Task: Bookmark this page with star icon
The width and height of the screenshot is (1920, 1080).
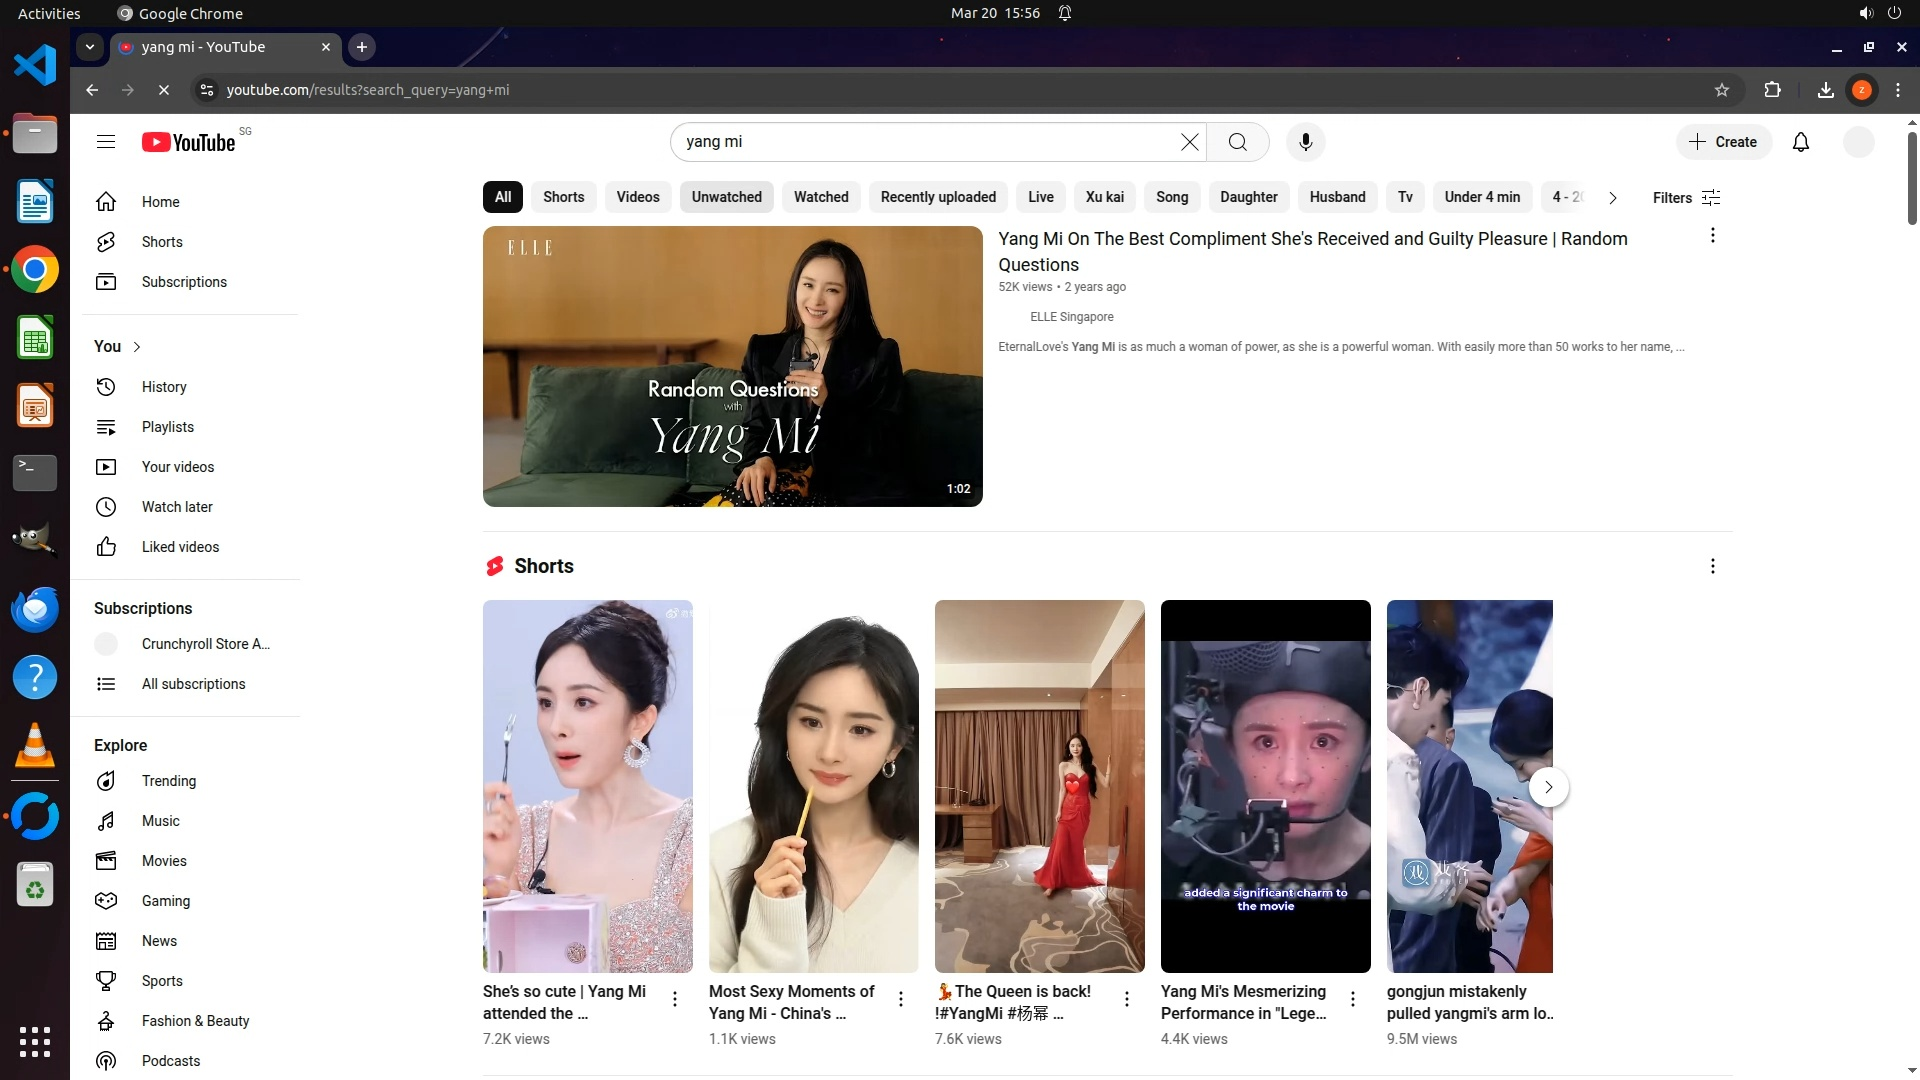Action: click(1722, 90)
